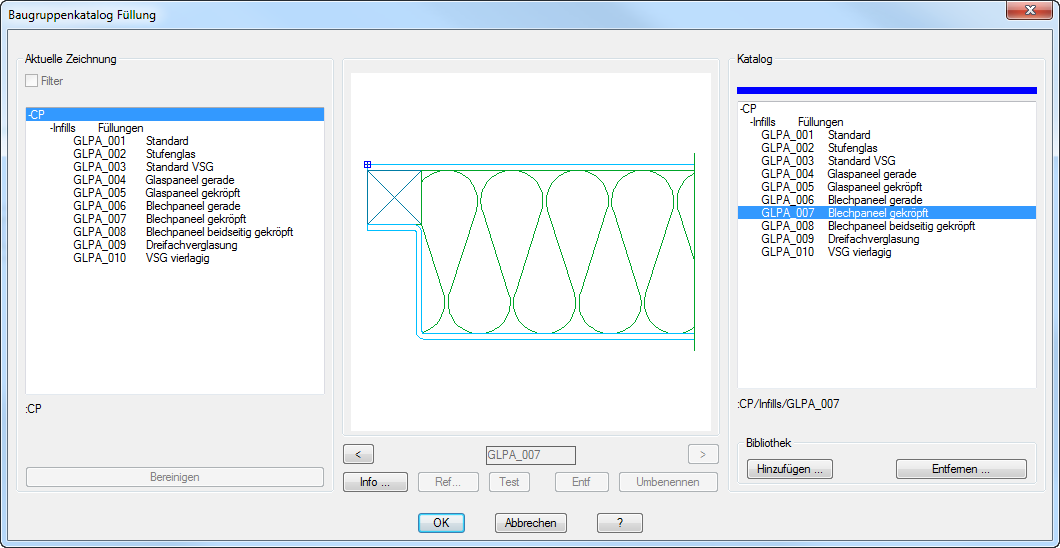Click the Hinzufügen ... library button
The width and height of the screenshot is (1060, 548).
(789, 469)
